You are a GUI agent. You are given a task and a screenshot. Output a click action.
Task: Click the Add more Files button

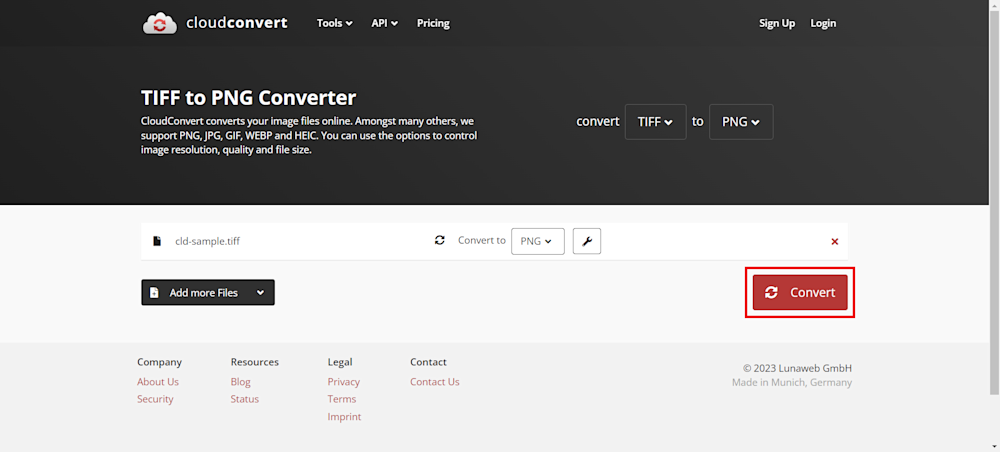tap(208, 293)
